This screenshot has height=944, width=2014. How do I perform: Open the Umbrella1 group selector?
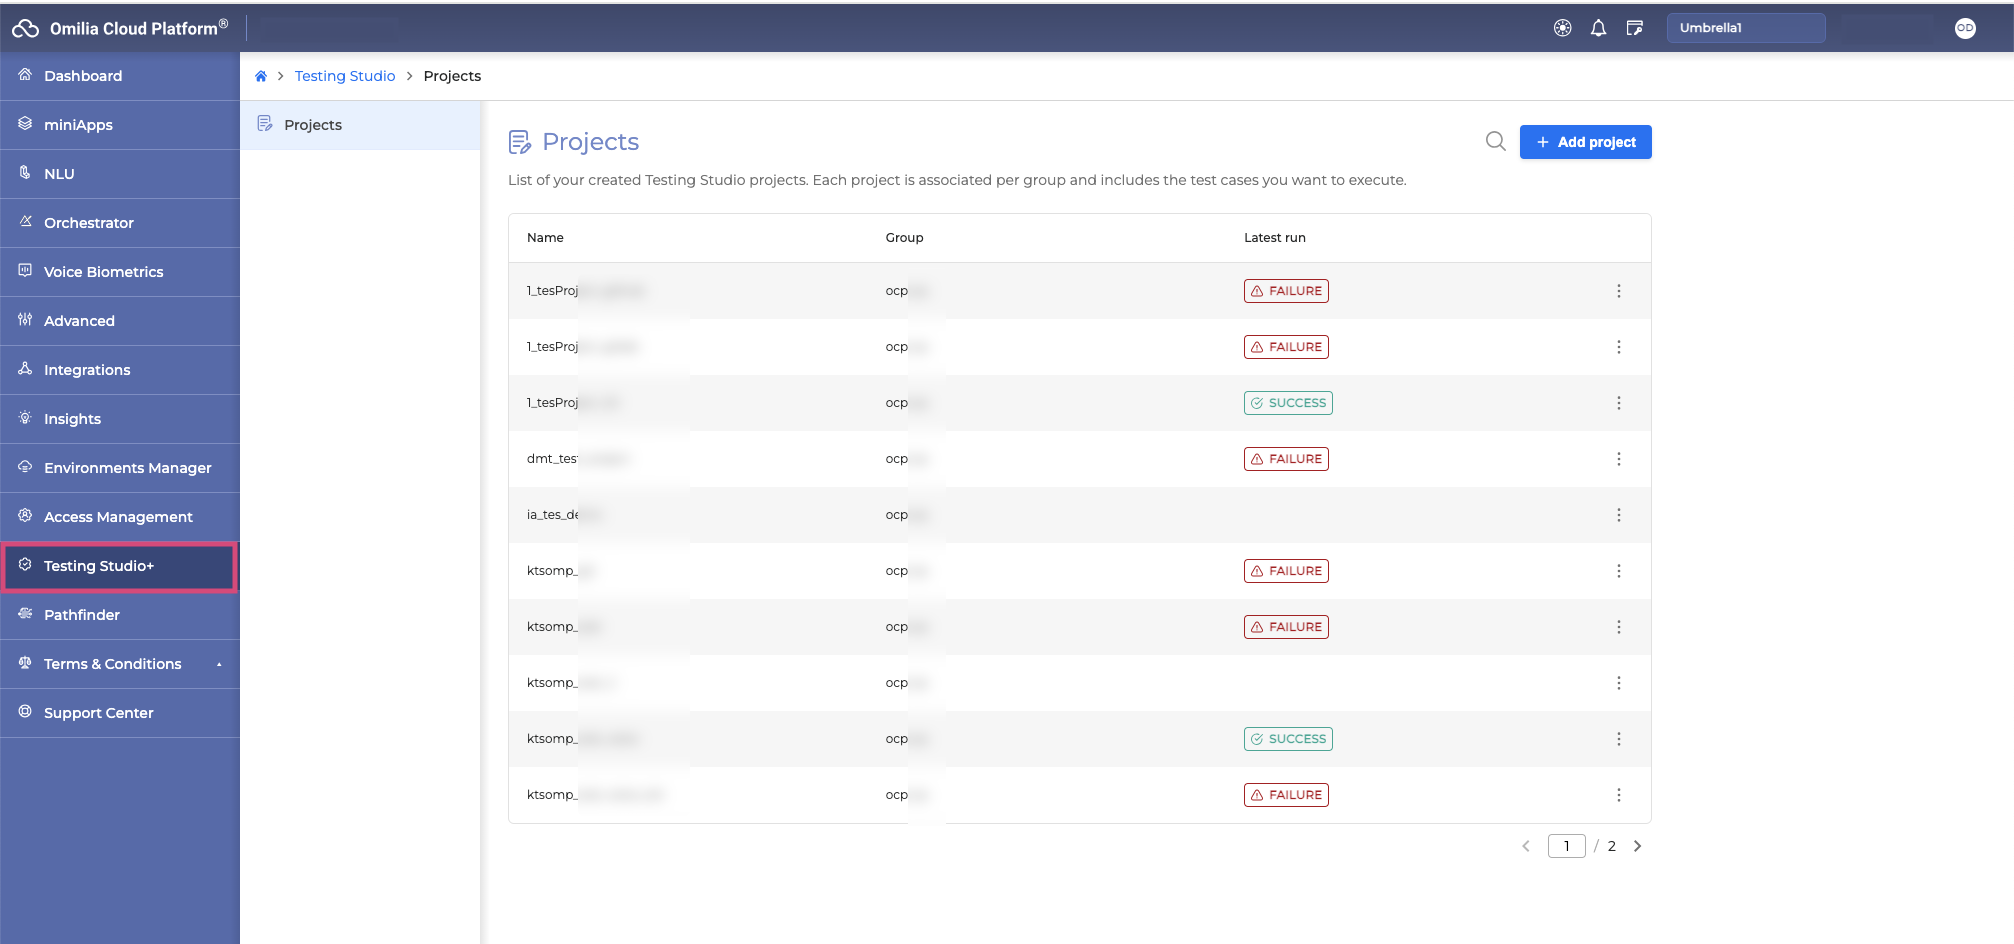pyautogui.click(x=1745, y=28)
